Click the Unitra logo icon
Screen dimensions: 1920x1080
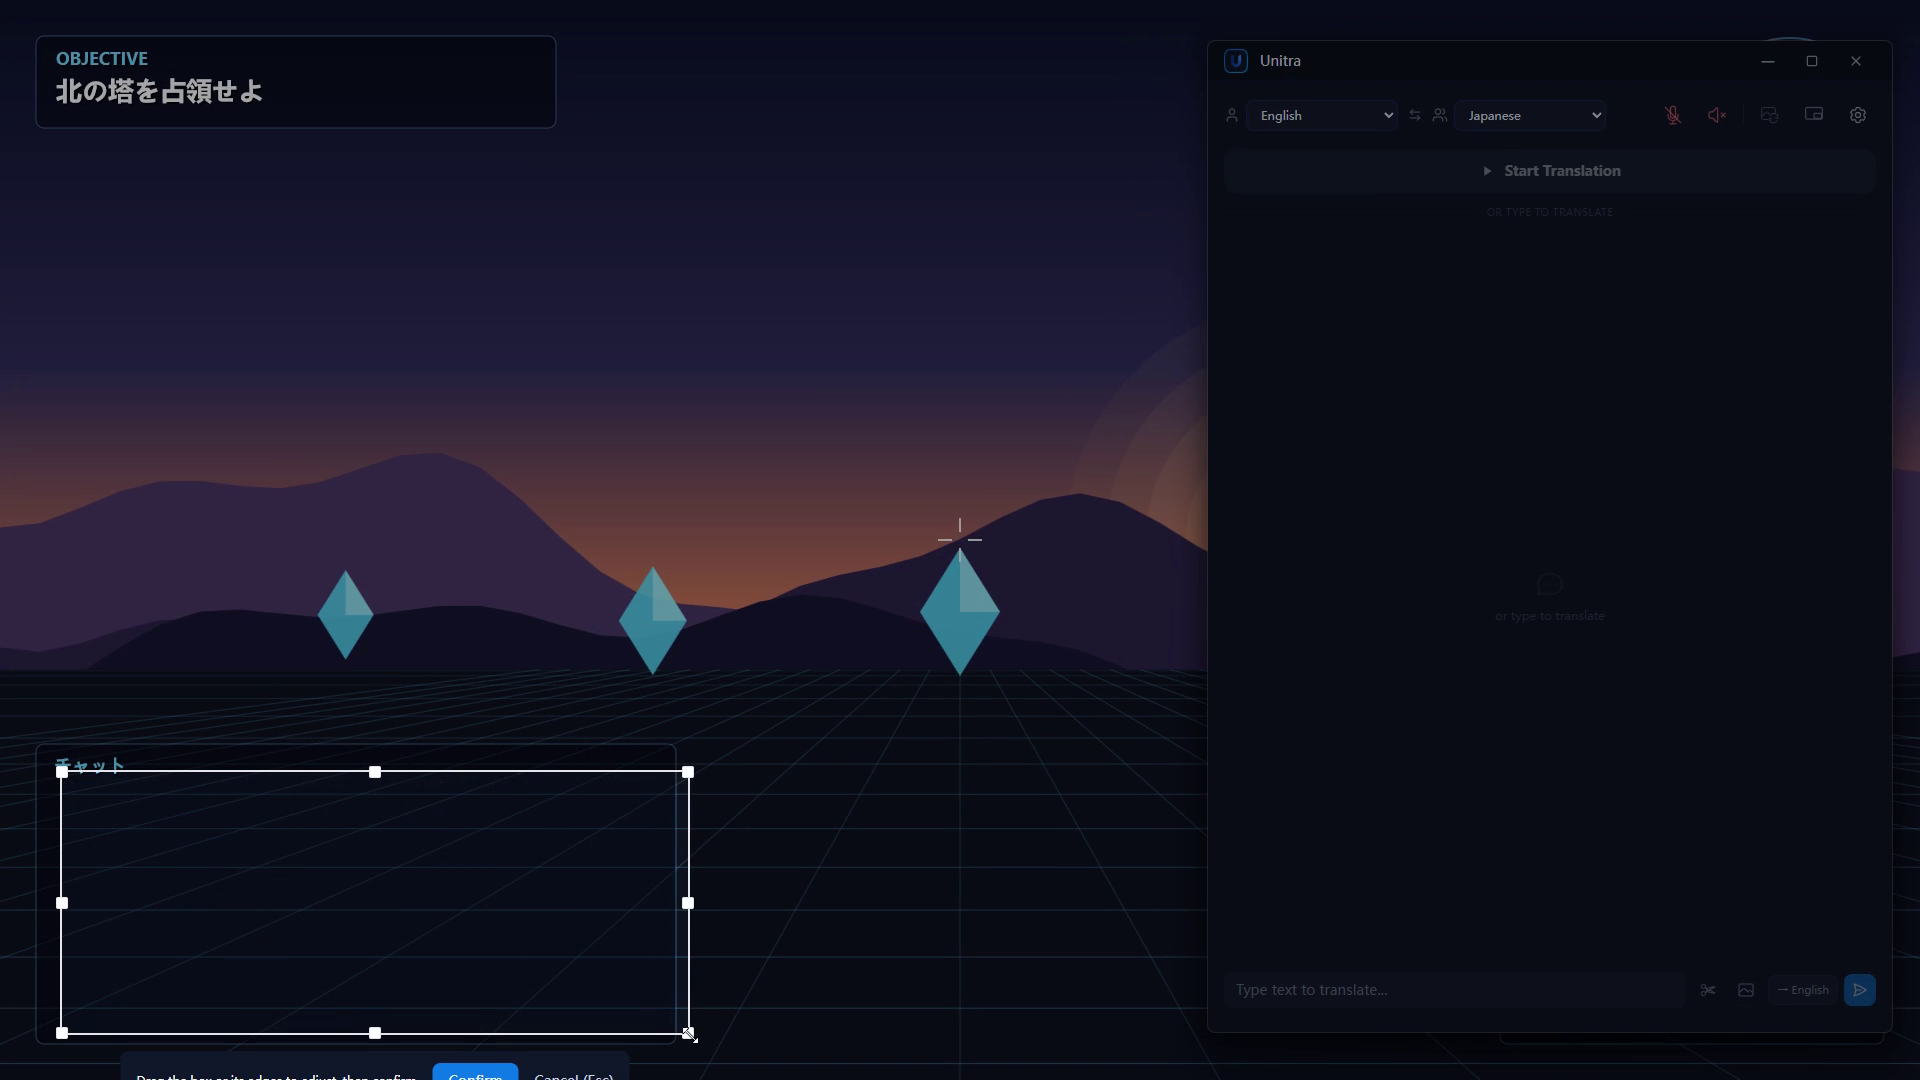(x=1236, y=61)
